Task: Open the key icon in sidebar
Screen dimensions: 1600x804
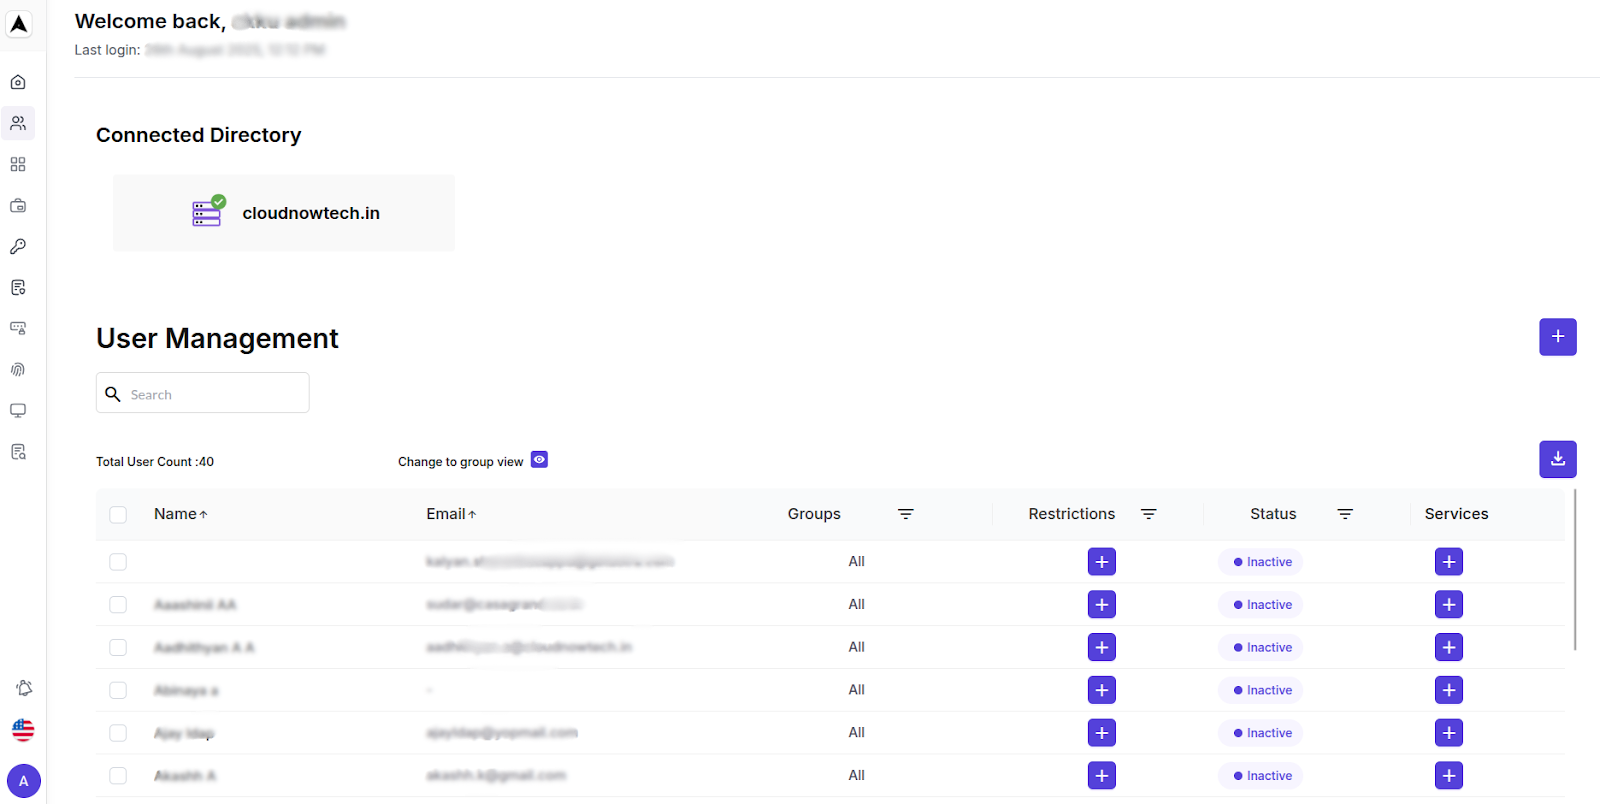Action: (18, 246)
